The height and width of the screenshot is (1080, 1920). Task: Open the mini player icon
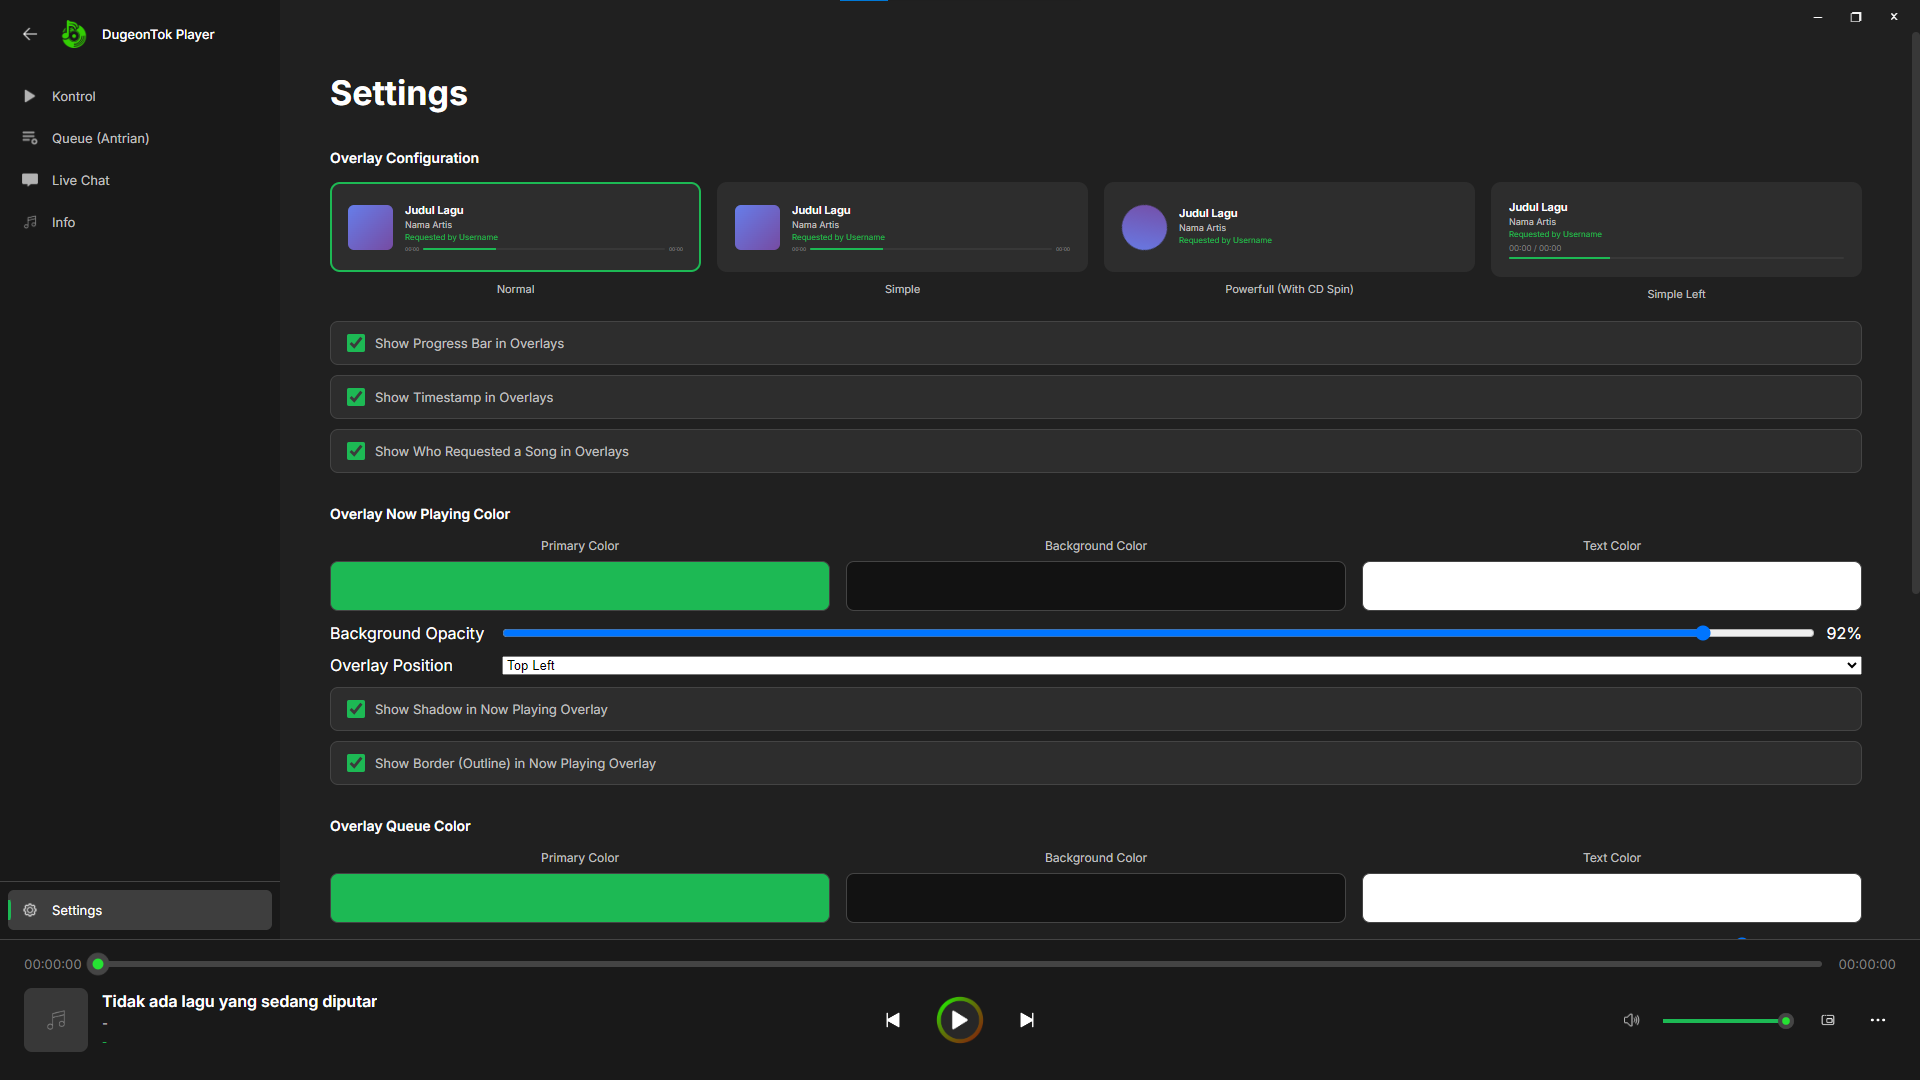pos(1828,1020)
